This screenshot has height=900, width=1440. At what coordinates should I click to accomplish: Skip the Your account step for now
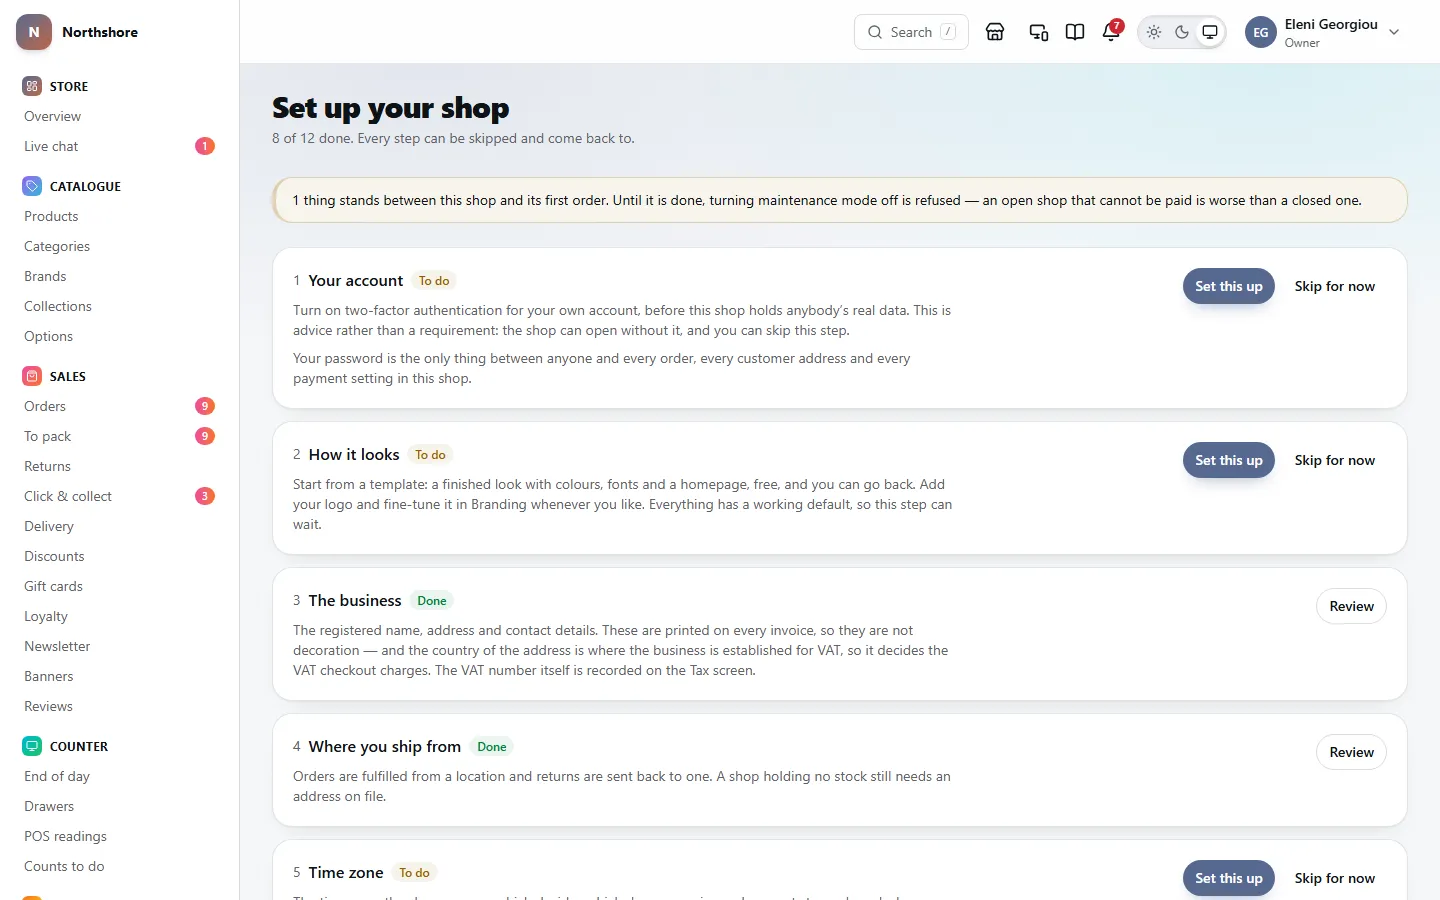1335,286
